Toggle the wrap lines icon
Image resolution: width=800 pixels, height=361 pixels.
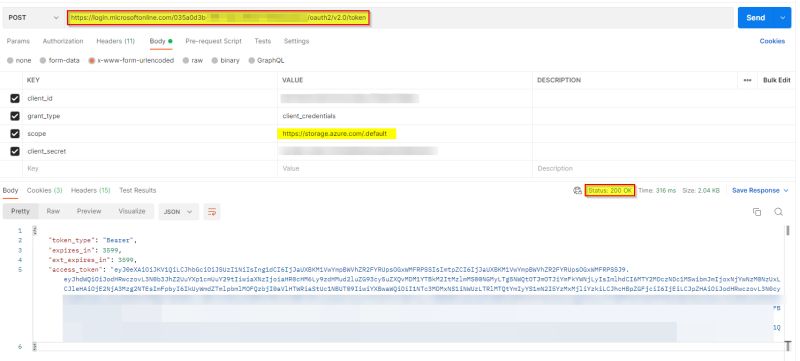coord(212,212)
